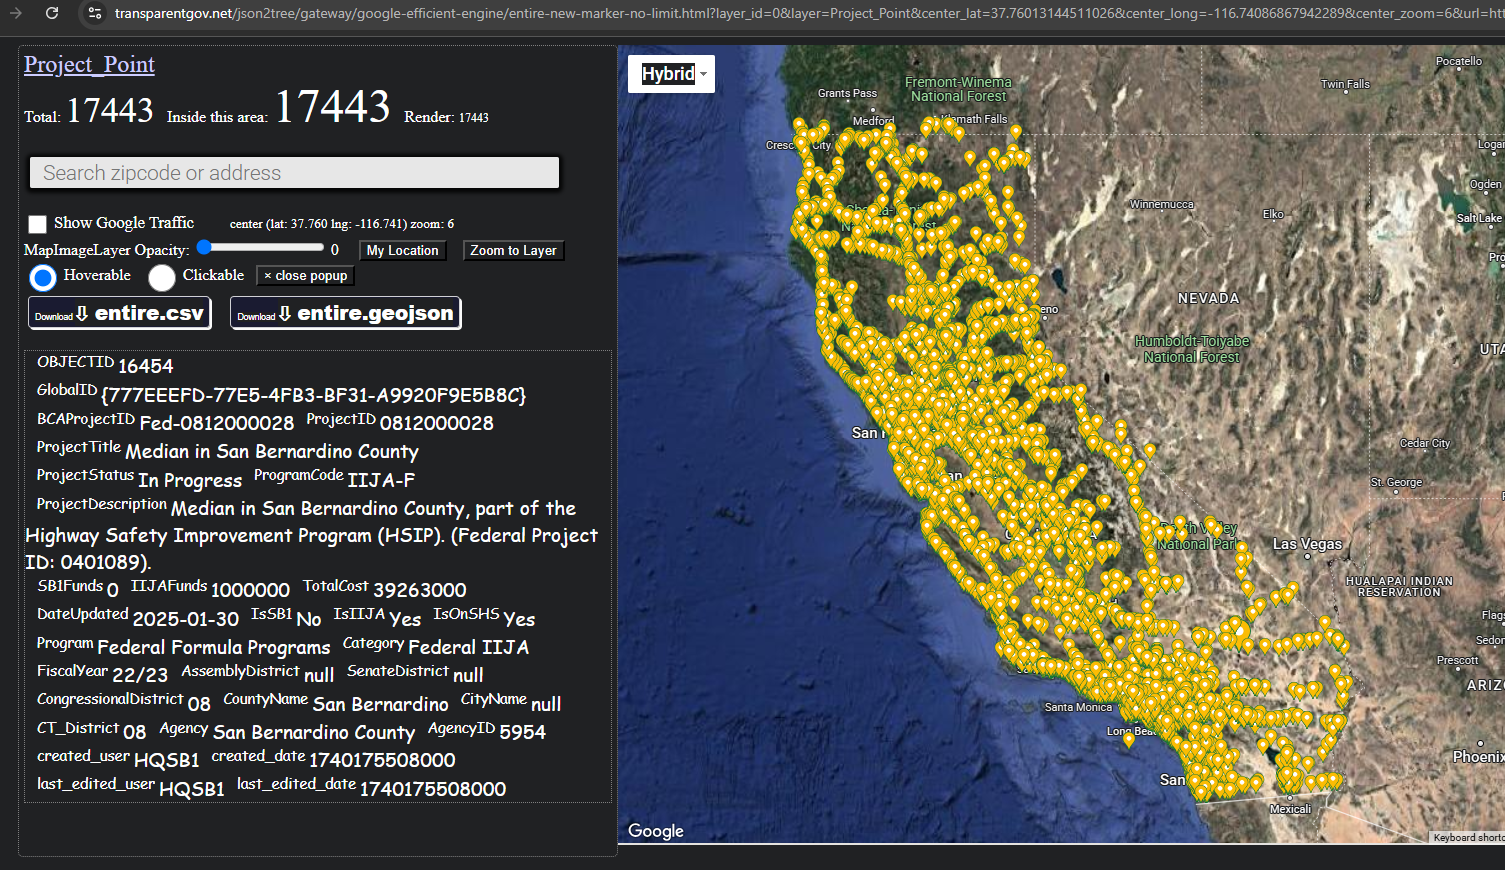The width and height of the screenshot is (1505, 870).
Task: Click Keyboard shortcuts on map
Action: click(x=1468, y=837)
